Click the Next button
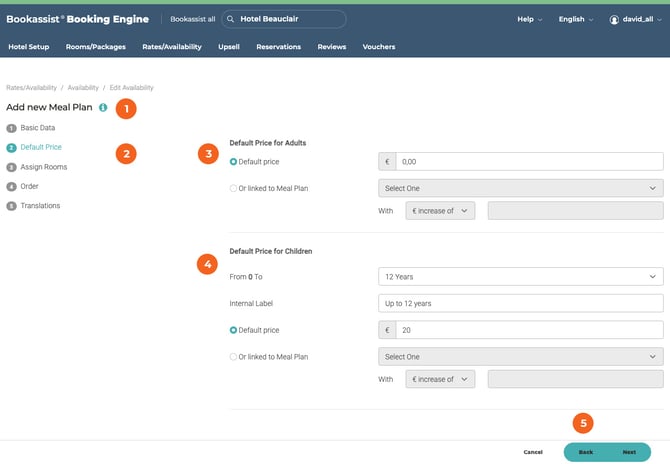 point(629,452)
